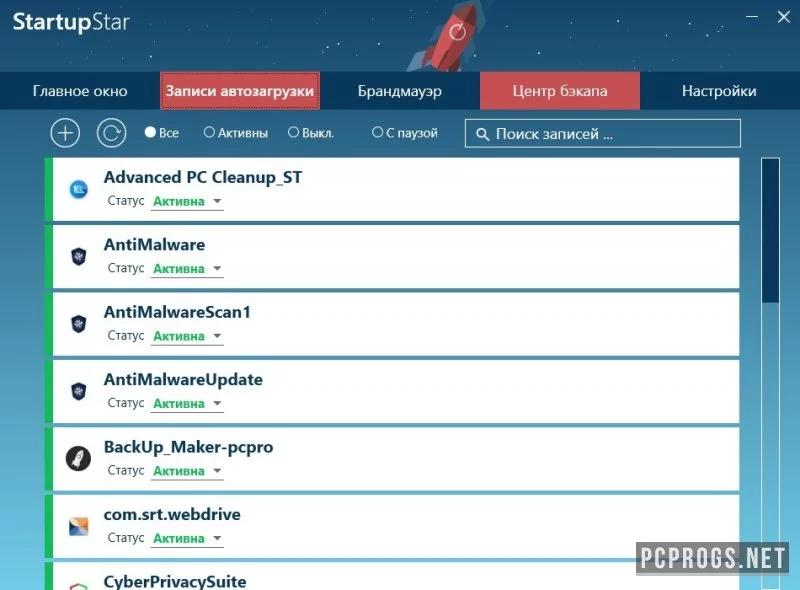
Task: Click the add new entry plus icon
Action: tap(65, 133)
